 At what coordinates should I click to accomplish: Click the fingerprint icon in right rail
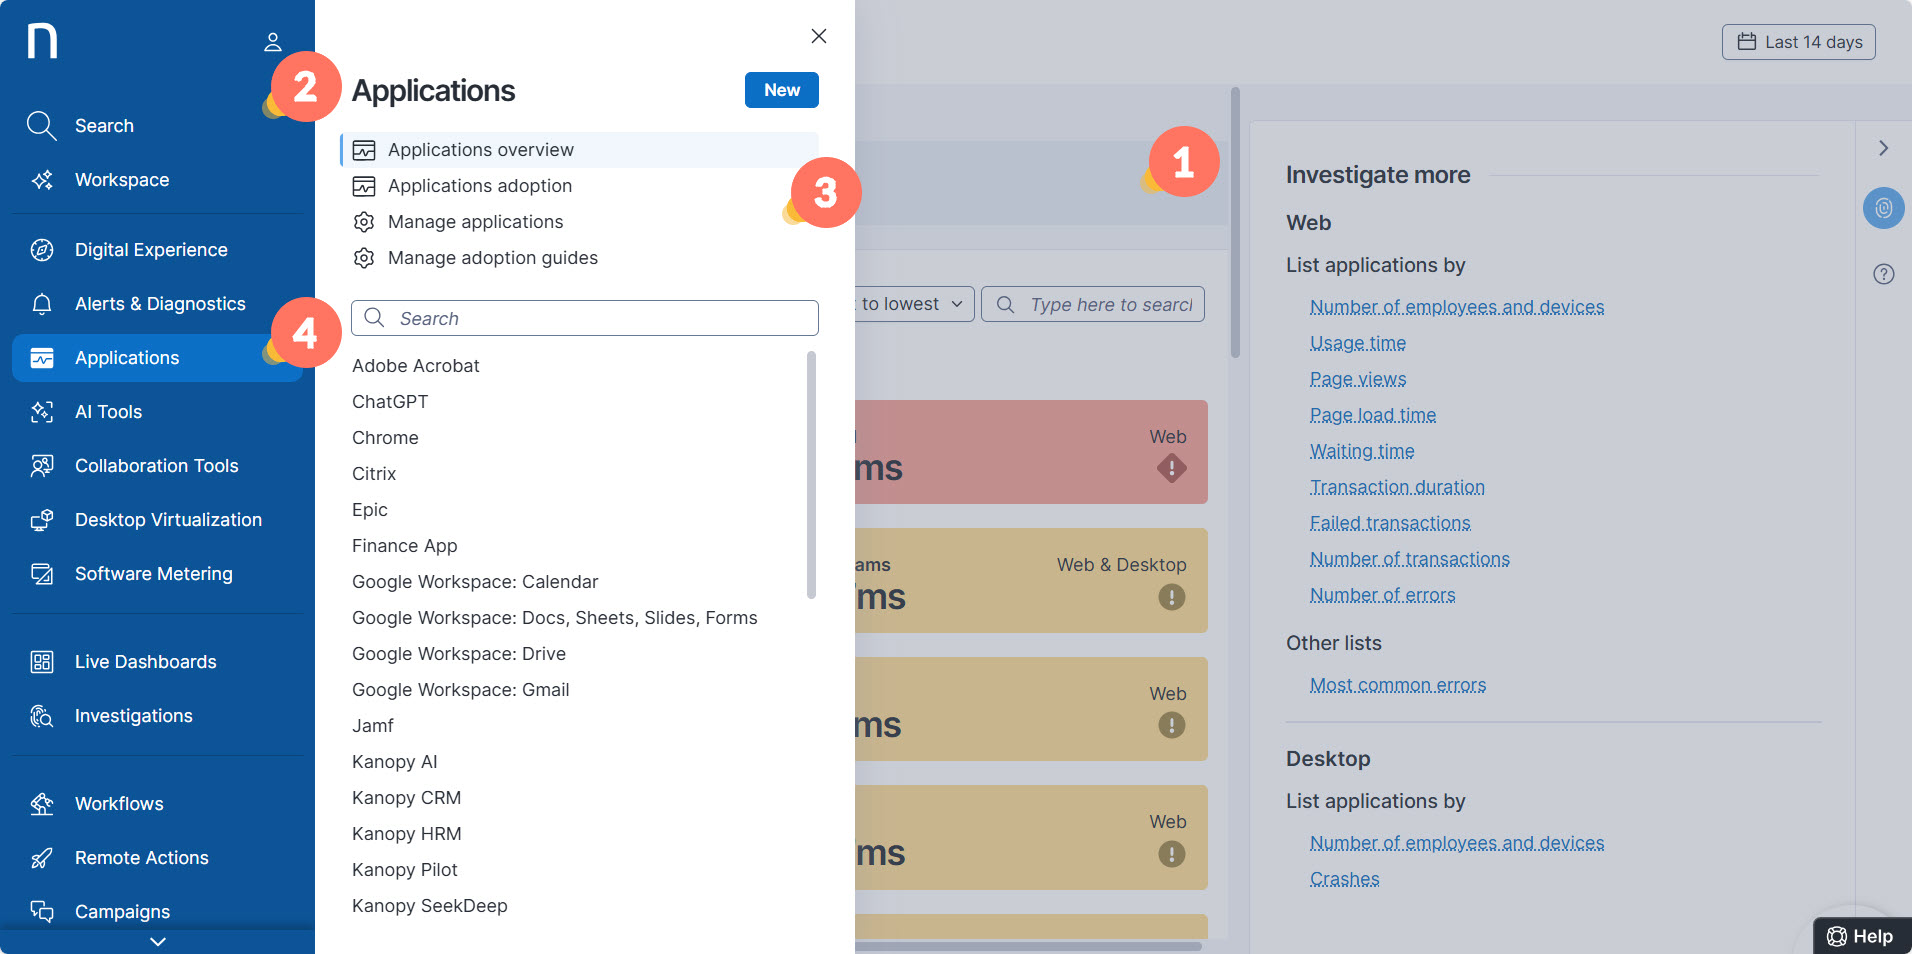1883,208
